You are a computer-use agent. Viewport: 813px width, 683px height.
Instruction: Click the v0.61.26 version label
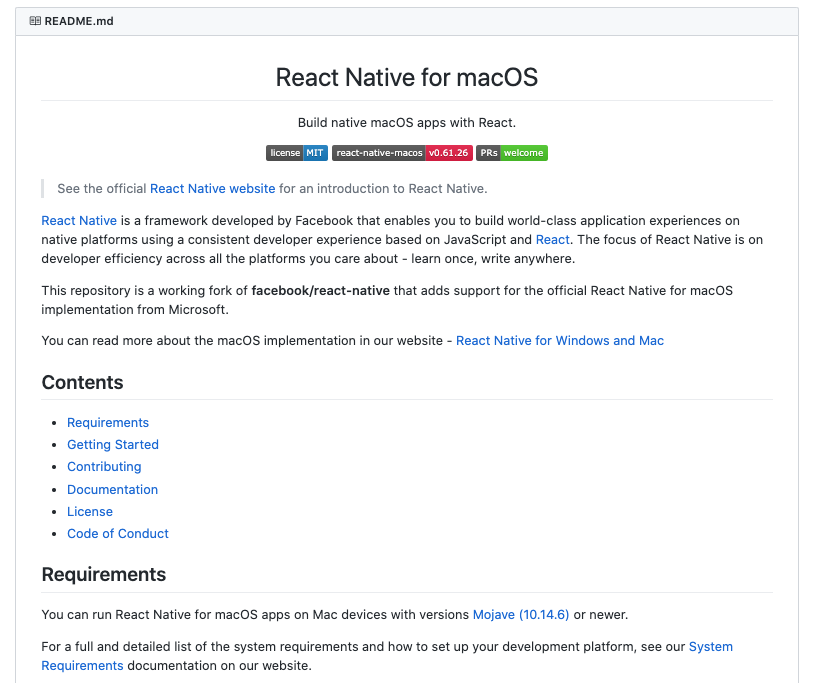point(450,152)
